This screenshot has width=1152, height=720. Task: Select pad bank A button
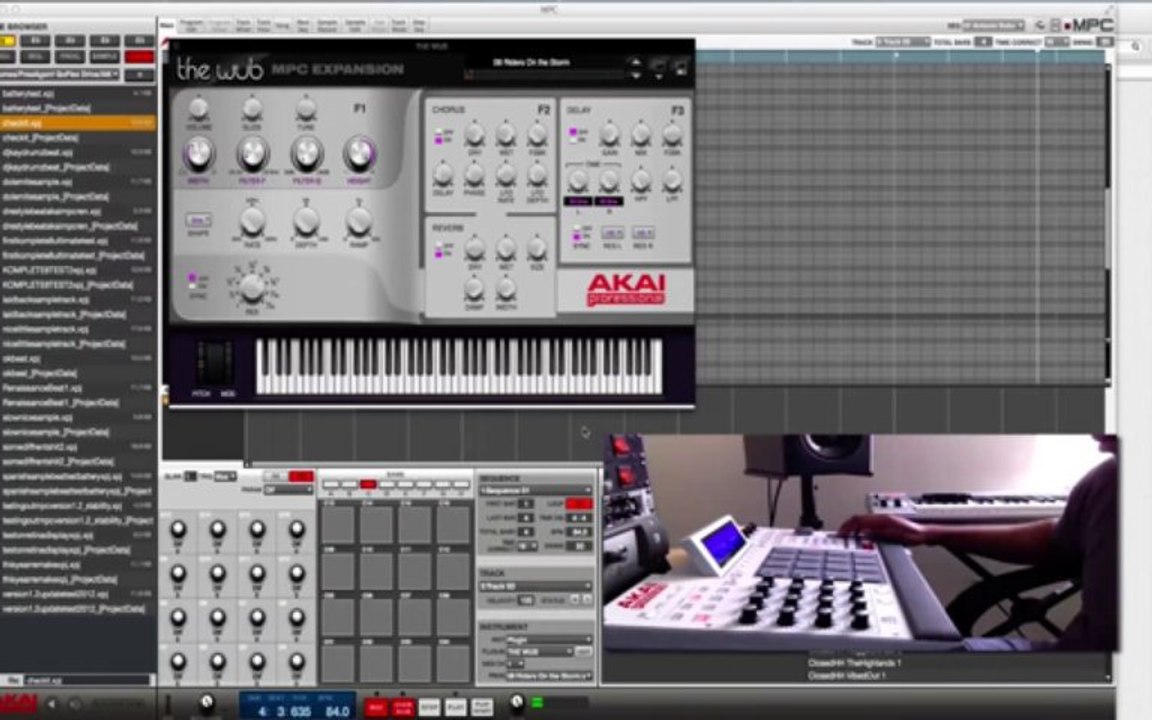pos(331,484)
